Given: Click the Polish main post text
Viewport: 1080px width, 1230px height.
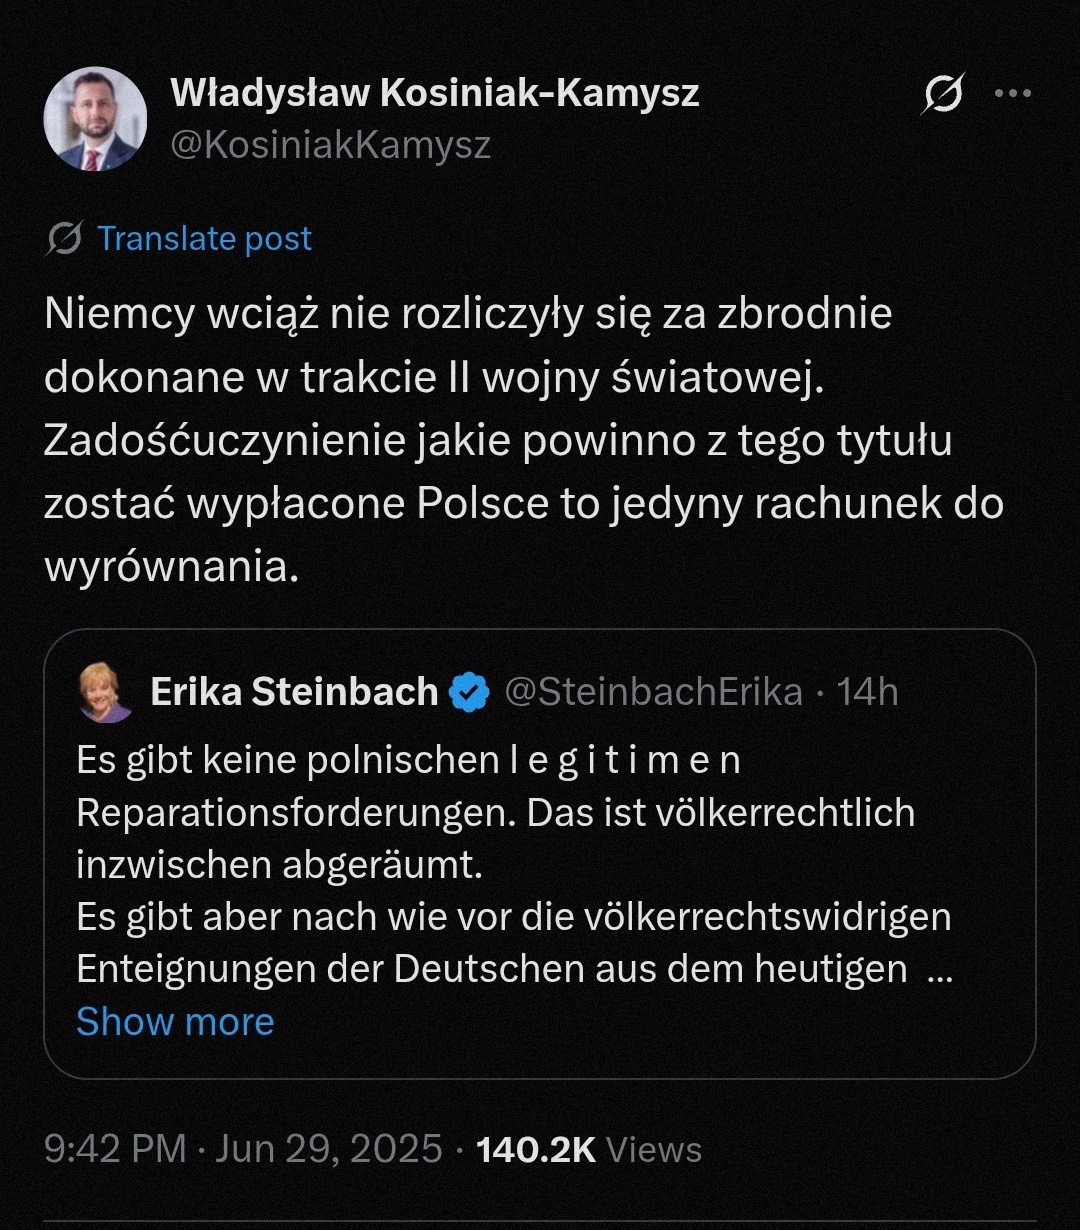Looking at the screenshot, I should (520, 440).
